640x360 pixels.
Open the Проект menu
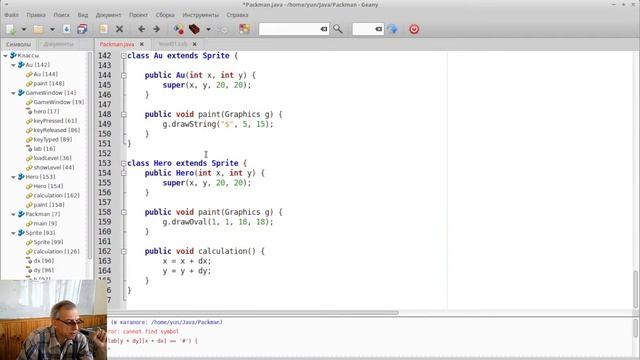[x=138, y=15]
